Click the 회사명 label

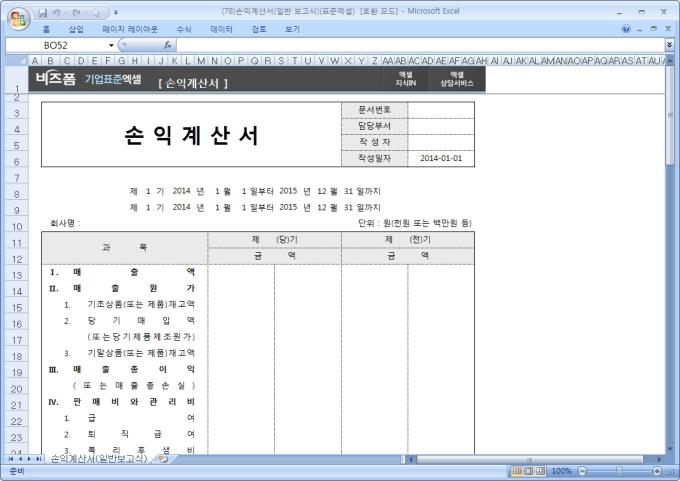65,223
